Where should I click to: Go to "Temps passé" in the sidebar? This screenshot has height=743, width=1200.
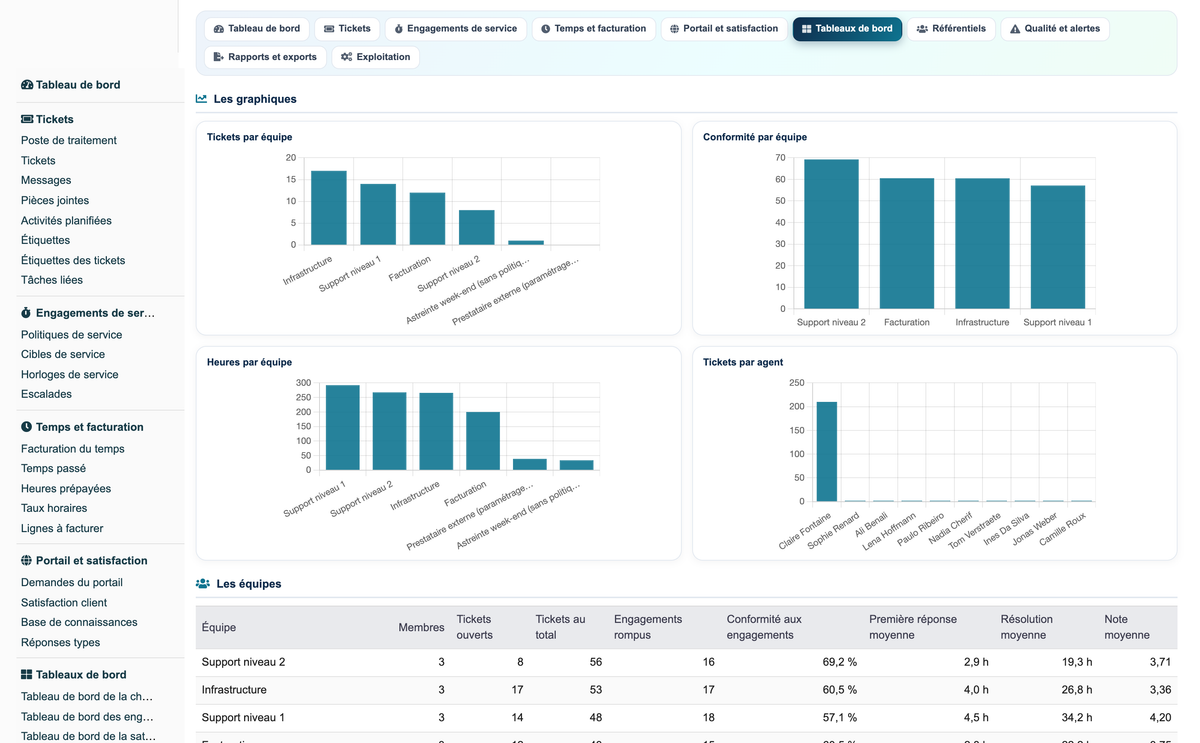click(53, 469)
